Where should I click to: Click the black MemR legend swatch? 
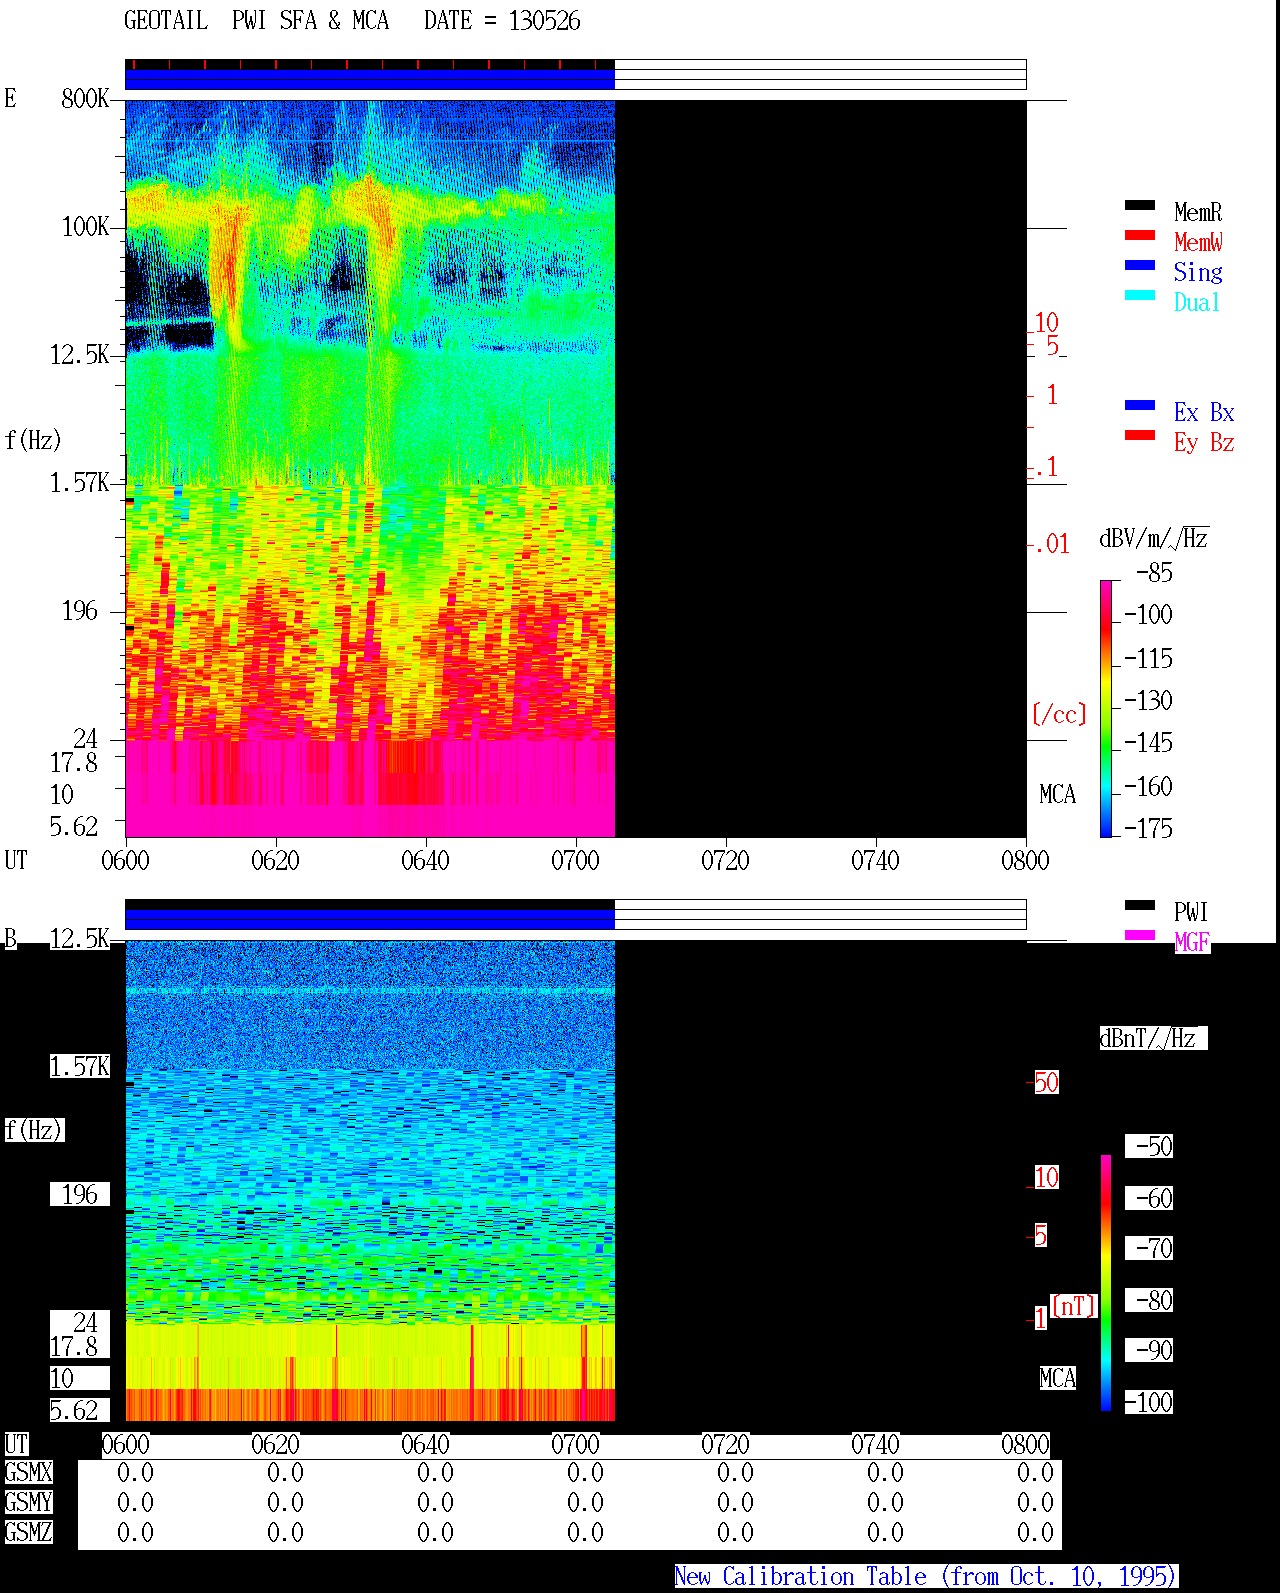(1140, 205)
